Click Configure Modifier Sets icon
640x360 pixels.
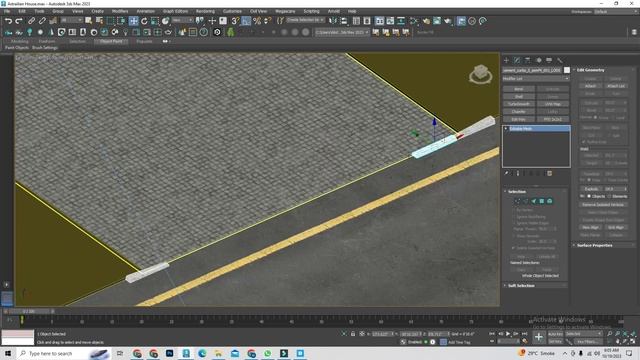tap(549, 173)
